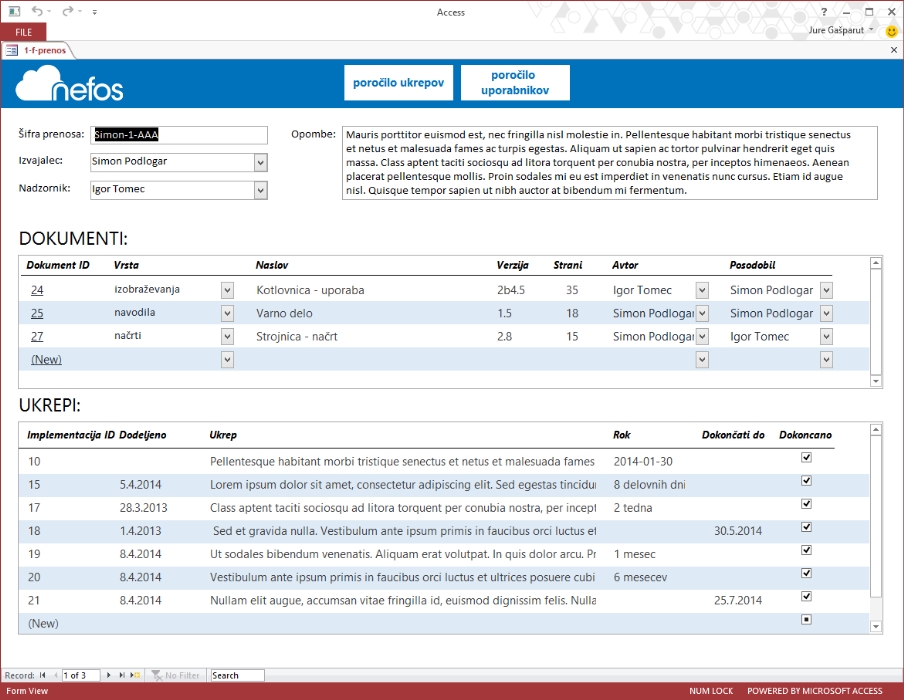Open Vrsta dropdown for izobraževanja row
The width and height of the screenshot is (904, 700).
[227, 290]
